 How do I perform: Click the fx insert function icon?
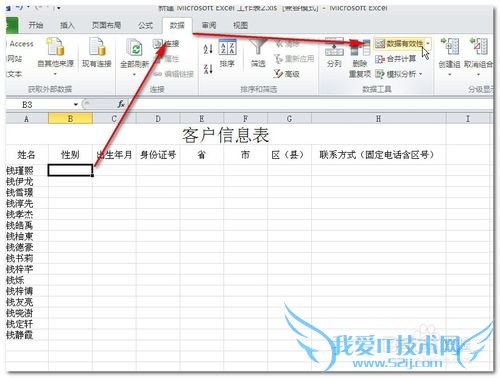[x=121, y=104]
